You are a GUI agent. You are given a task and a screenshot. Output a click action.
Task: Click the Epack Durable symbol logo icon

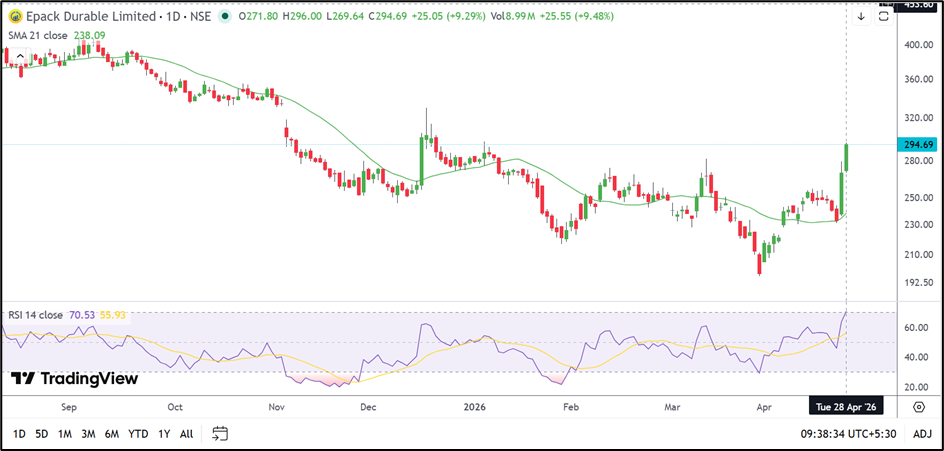coord(15,17)
